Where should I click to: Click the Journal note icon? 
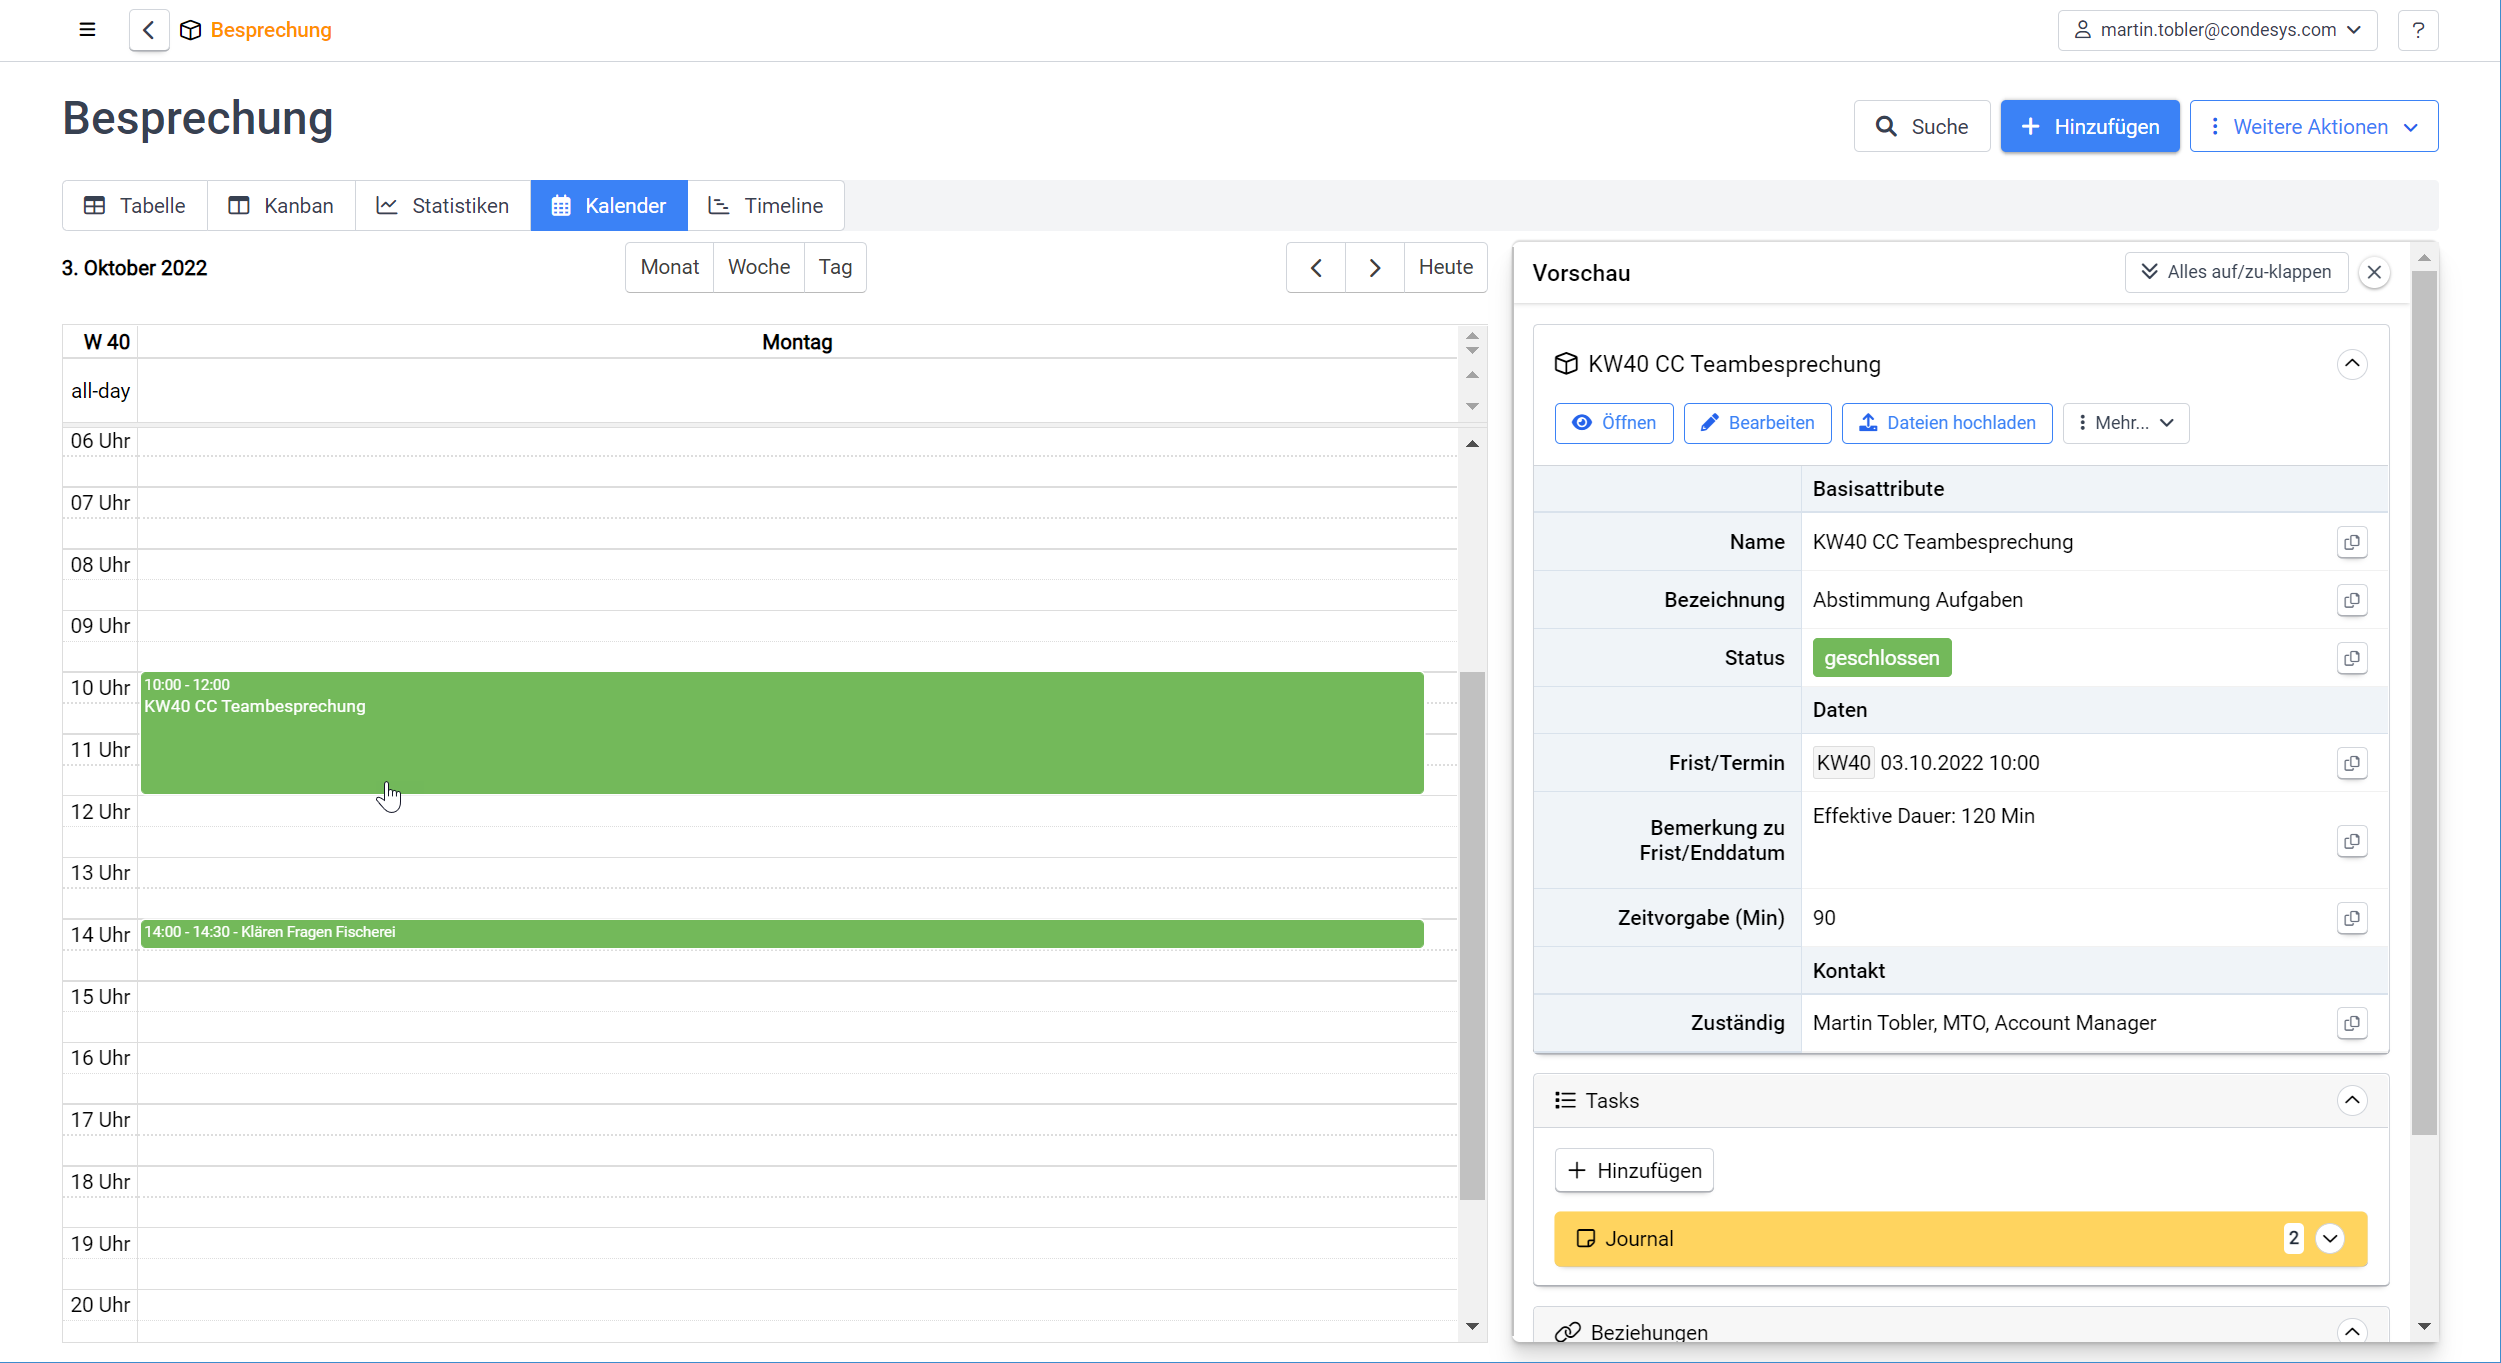click(1585, 1238)
